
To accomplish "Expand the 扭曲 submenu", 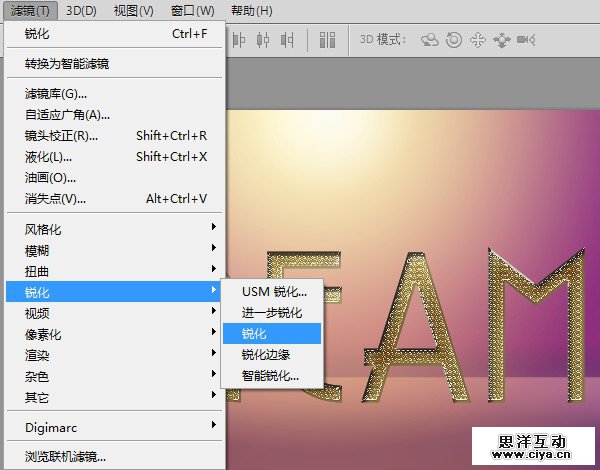I will pos(114,271).
